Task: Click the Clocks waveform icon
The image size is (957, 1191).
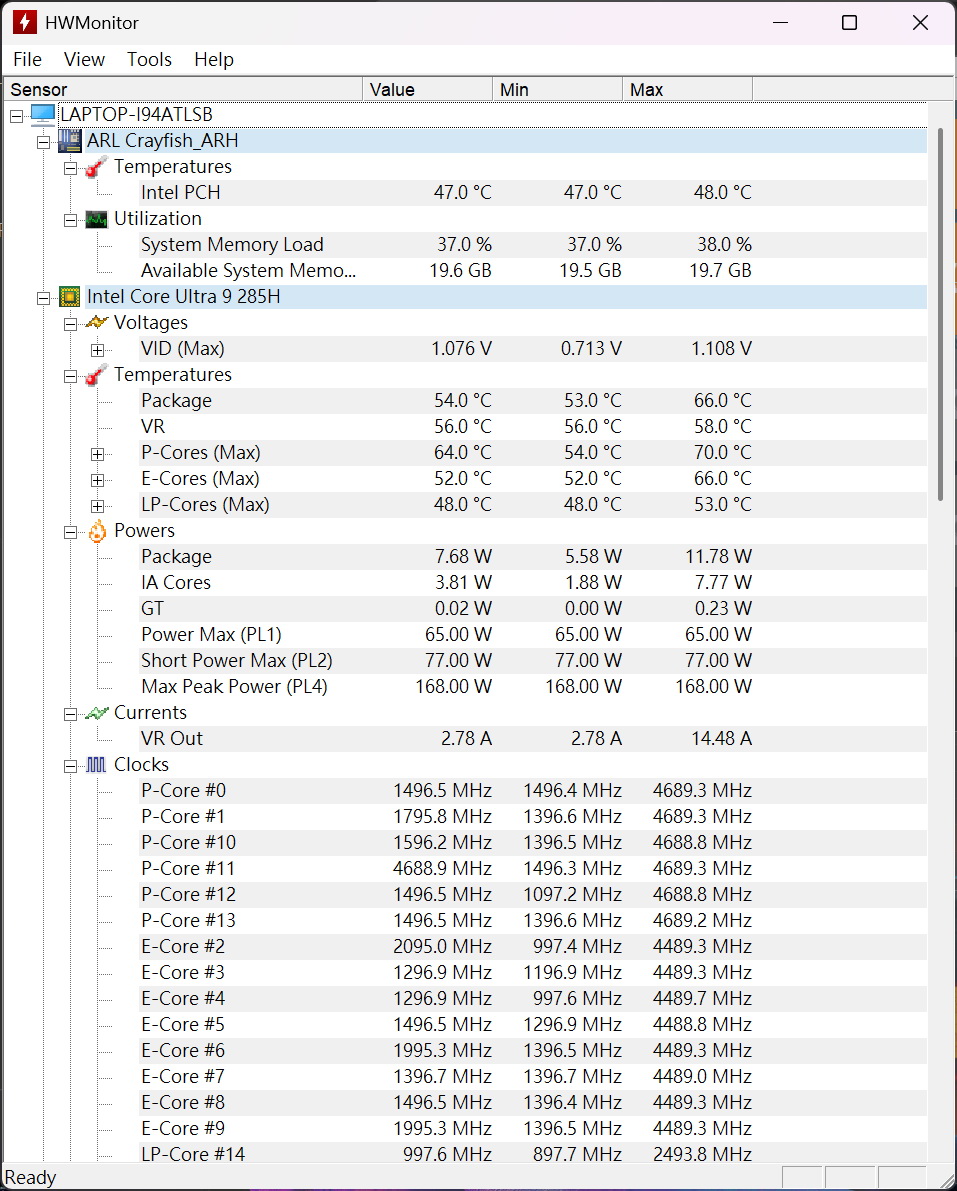Action: (96, 765)
